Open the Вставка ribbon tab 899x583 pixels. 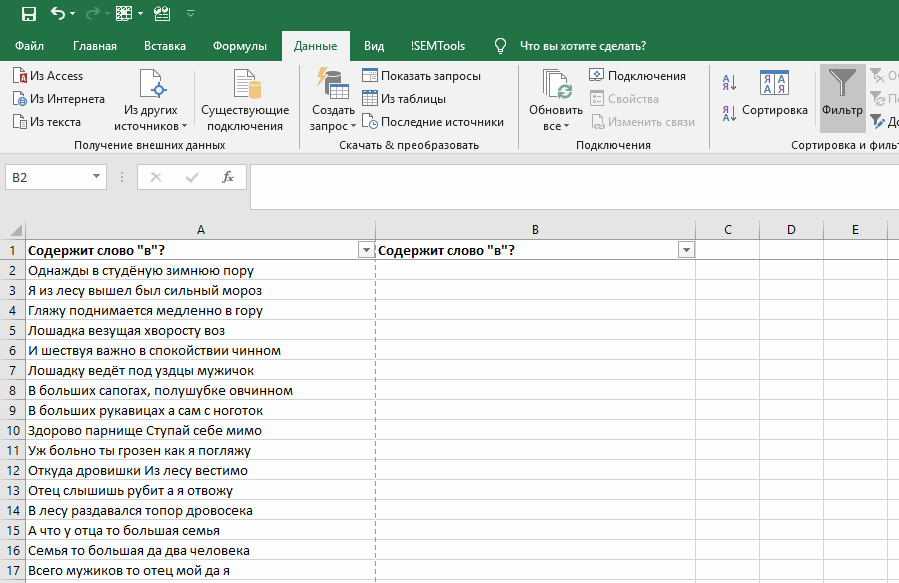pyautogui.click(x=165, y=46)
